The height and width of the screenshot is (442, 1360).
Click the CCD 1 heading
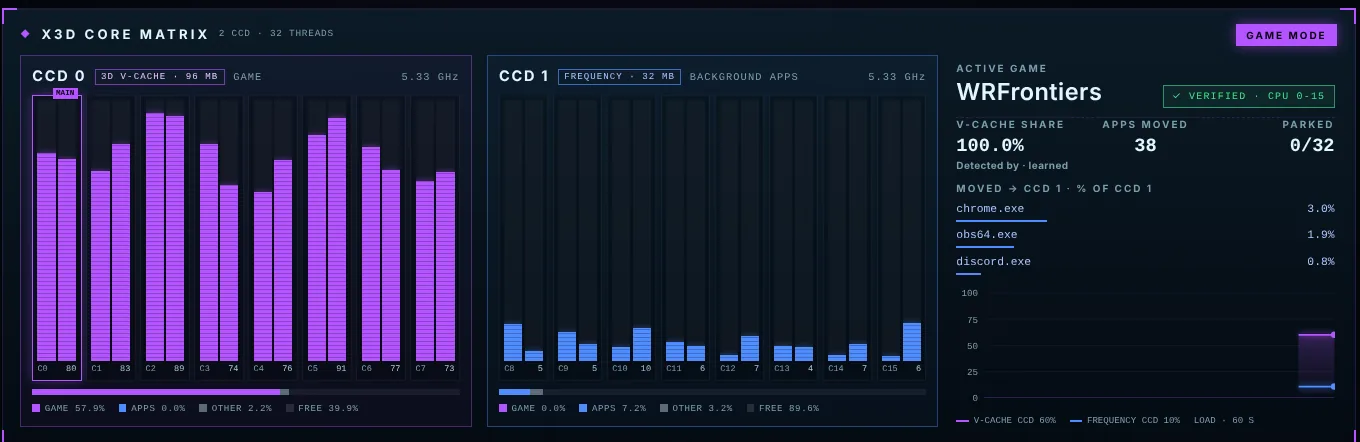(x=524, y=76)
